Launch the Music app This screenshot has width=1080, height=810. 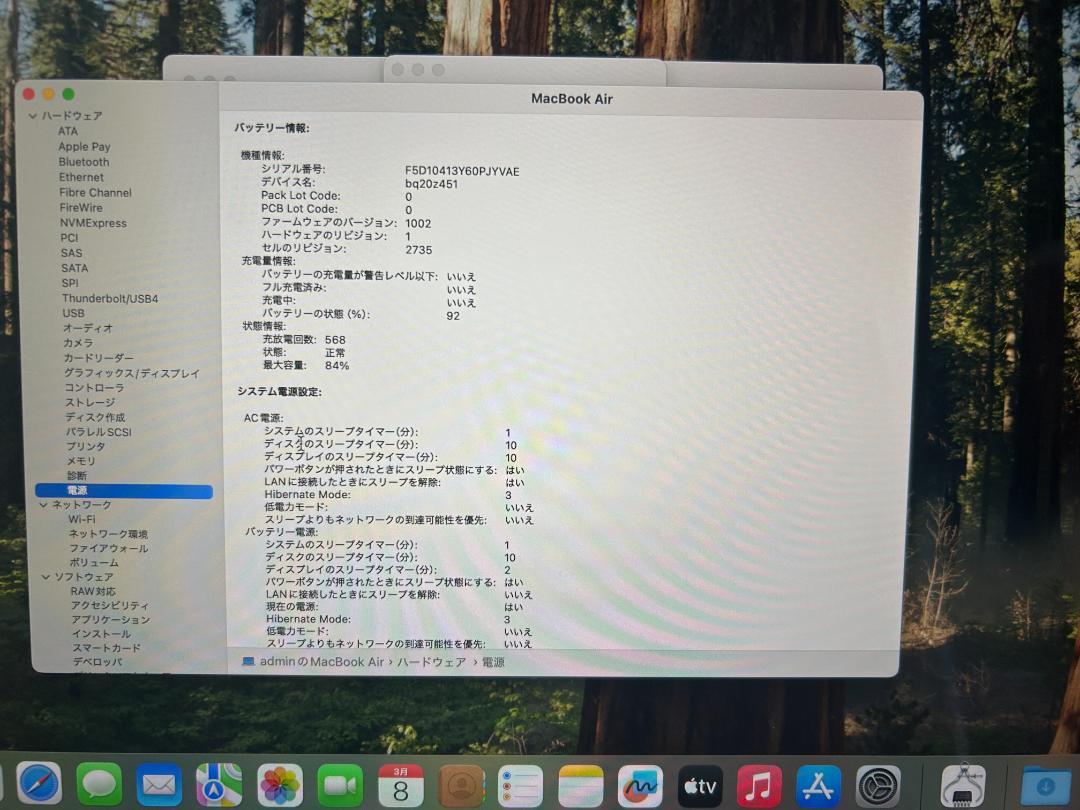pyautogui.click(x=759, y=786)
